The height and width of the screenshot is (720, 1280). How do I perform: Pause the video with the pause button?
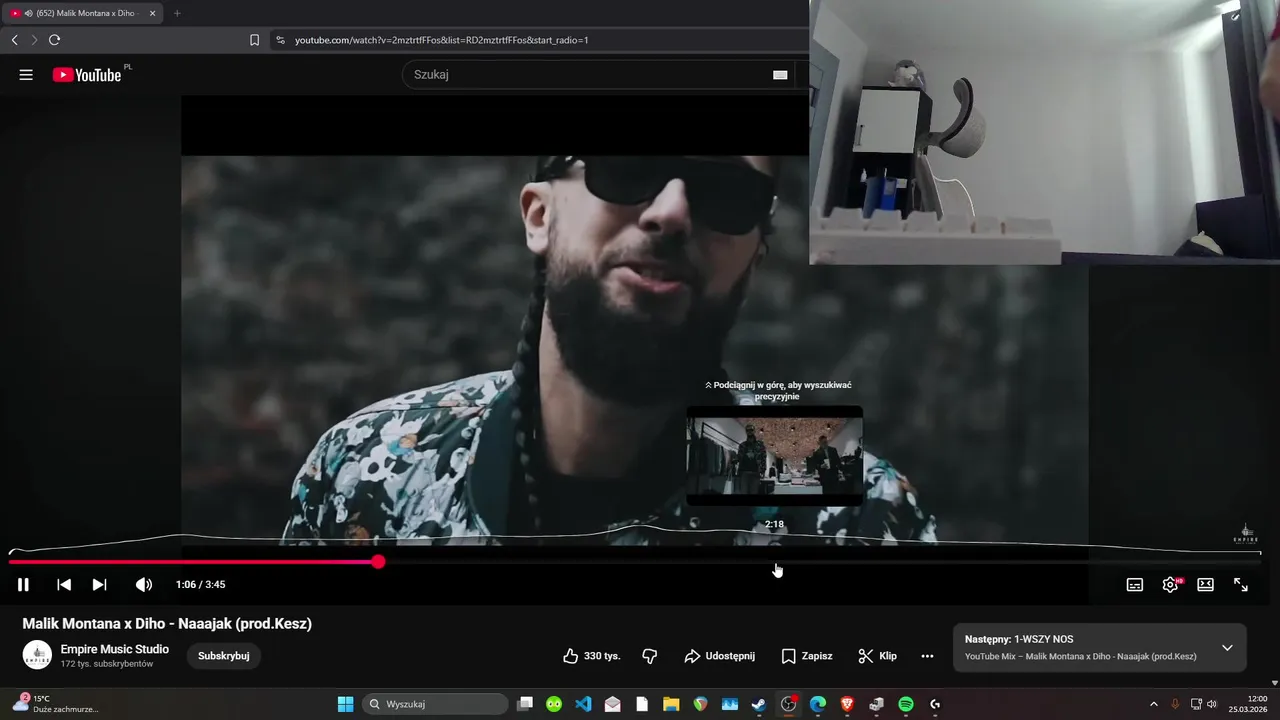point(23,585)
